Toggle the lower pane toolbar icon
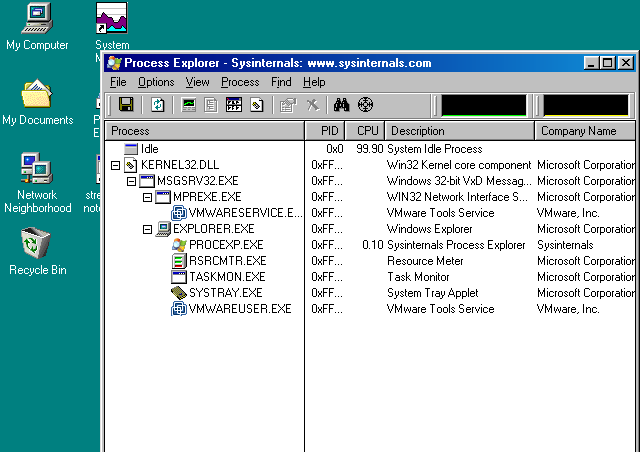This screenshot has height=452, width=640. point(234,105)
